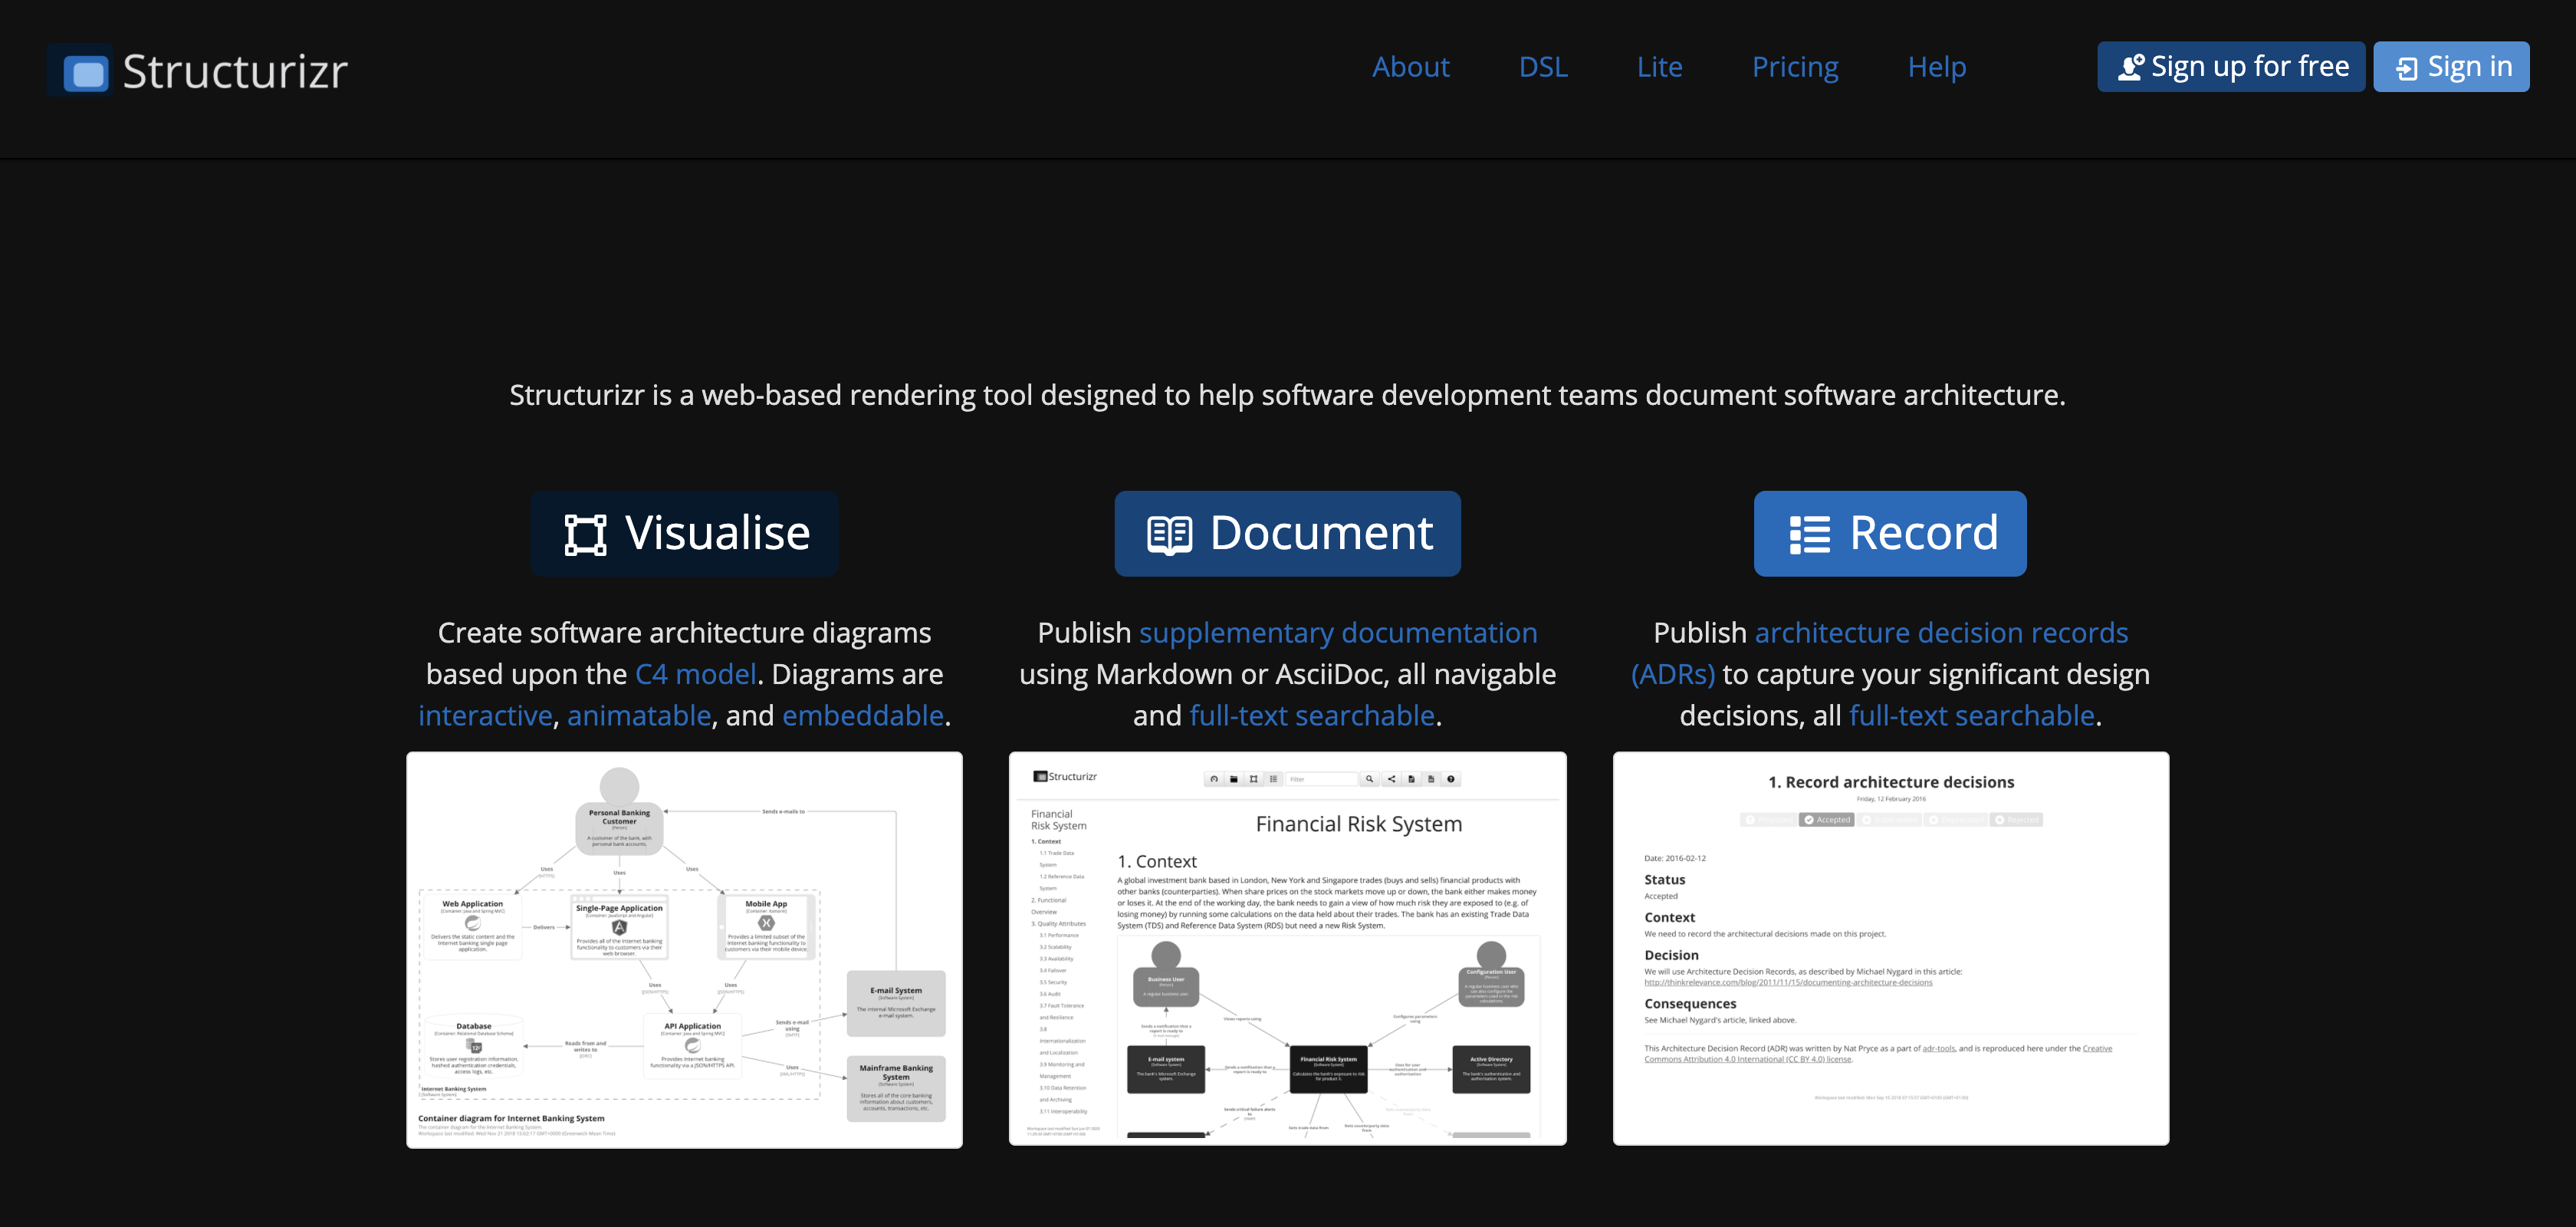The width and height of the screenshot is (2576, 1227).
Task: Open the Help page
Action: coord(1936,67)
